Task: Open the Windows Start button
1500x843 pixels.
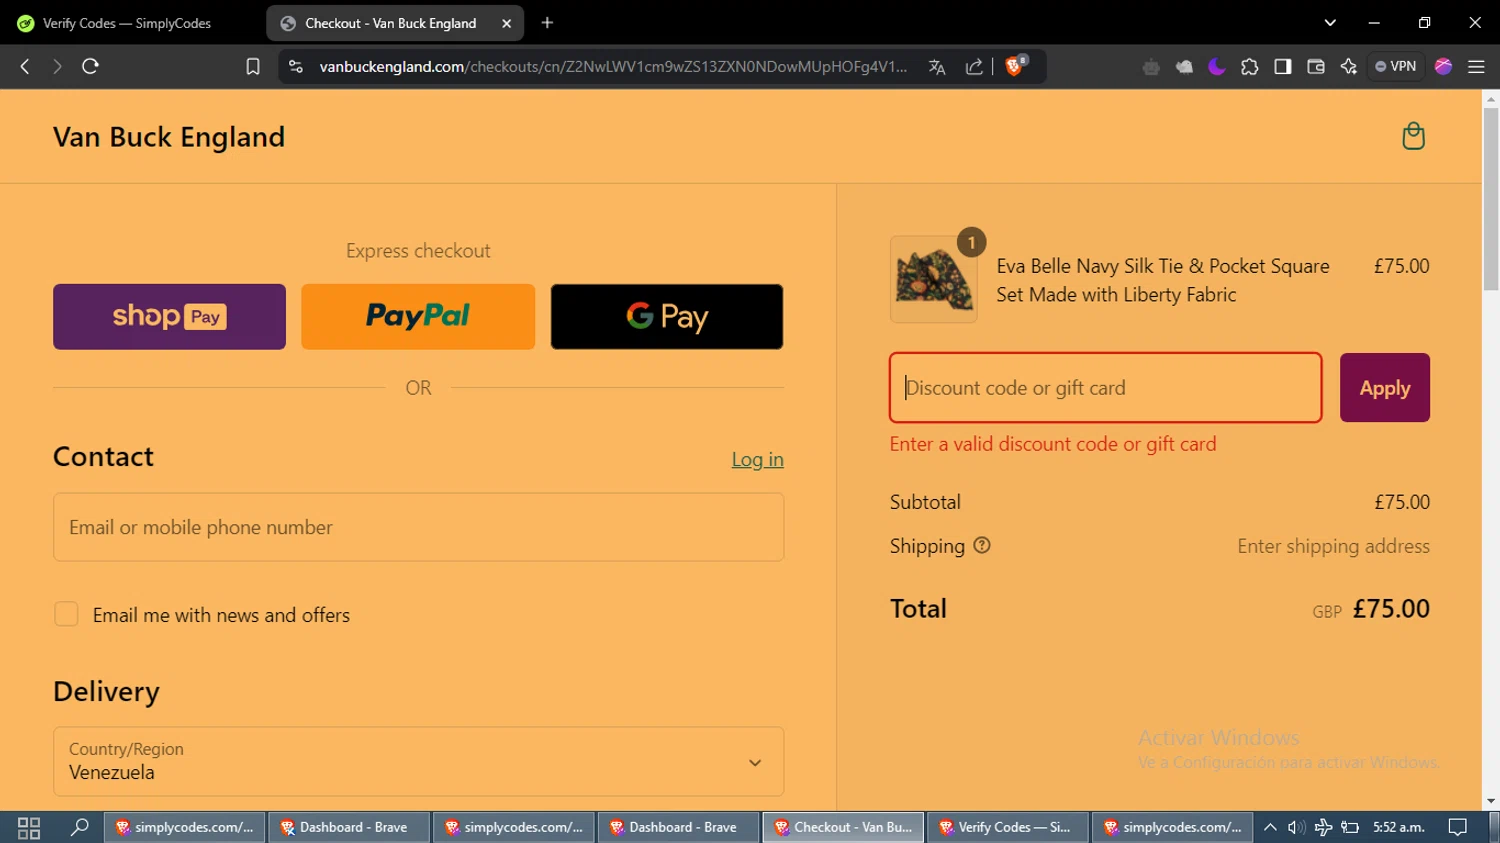Action: coord(29,827)
